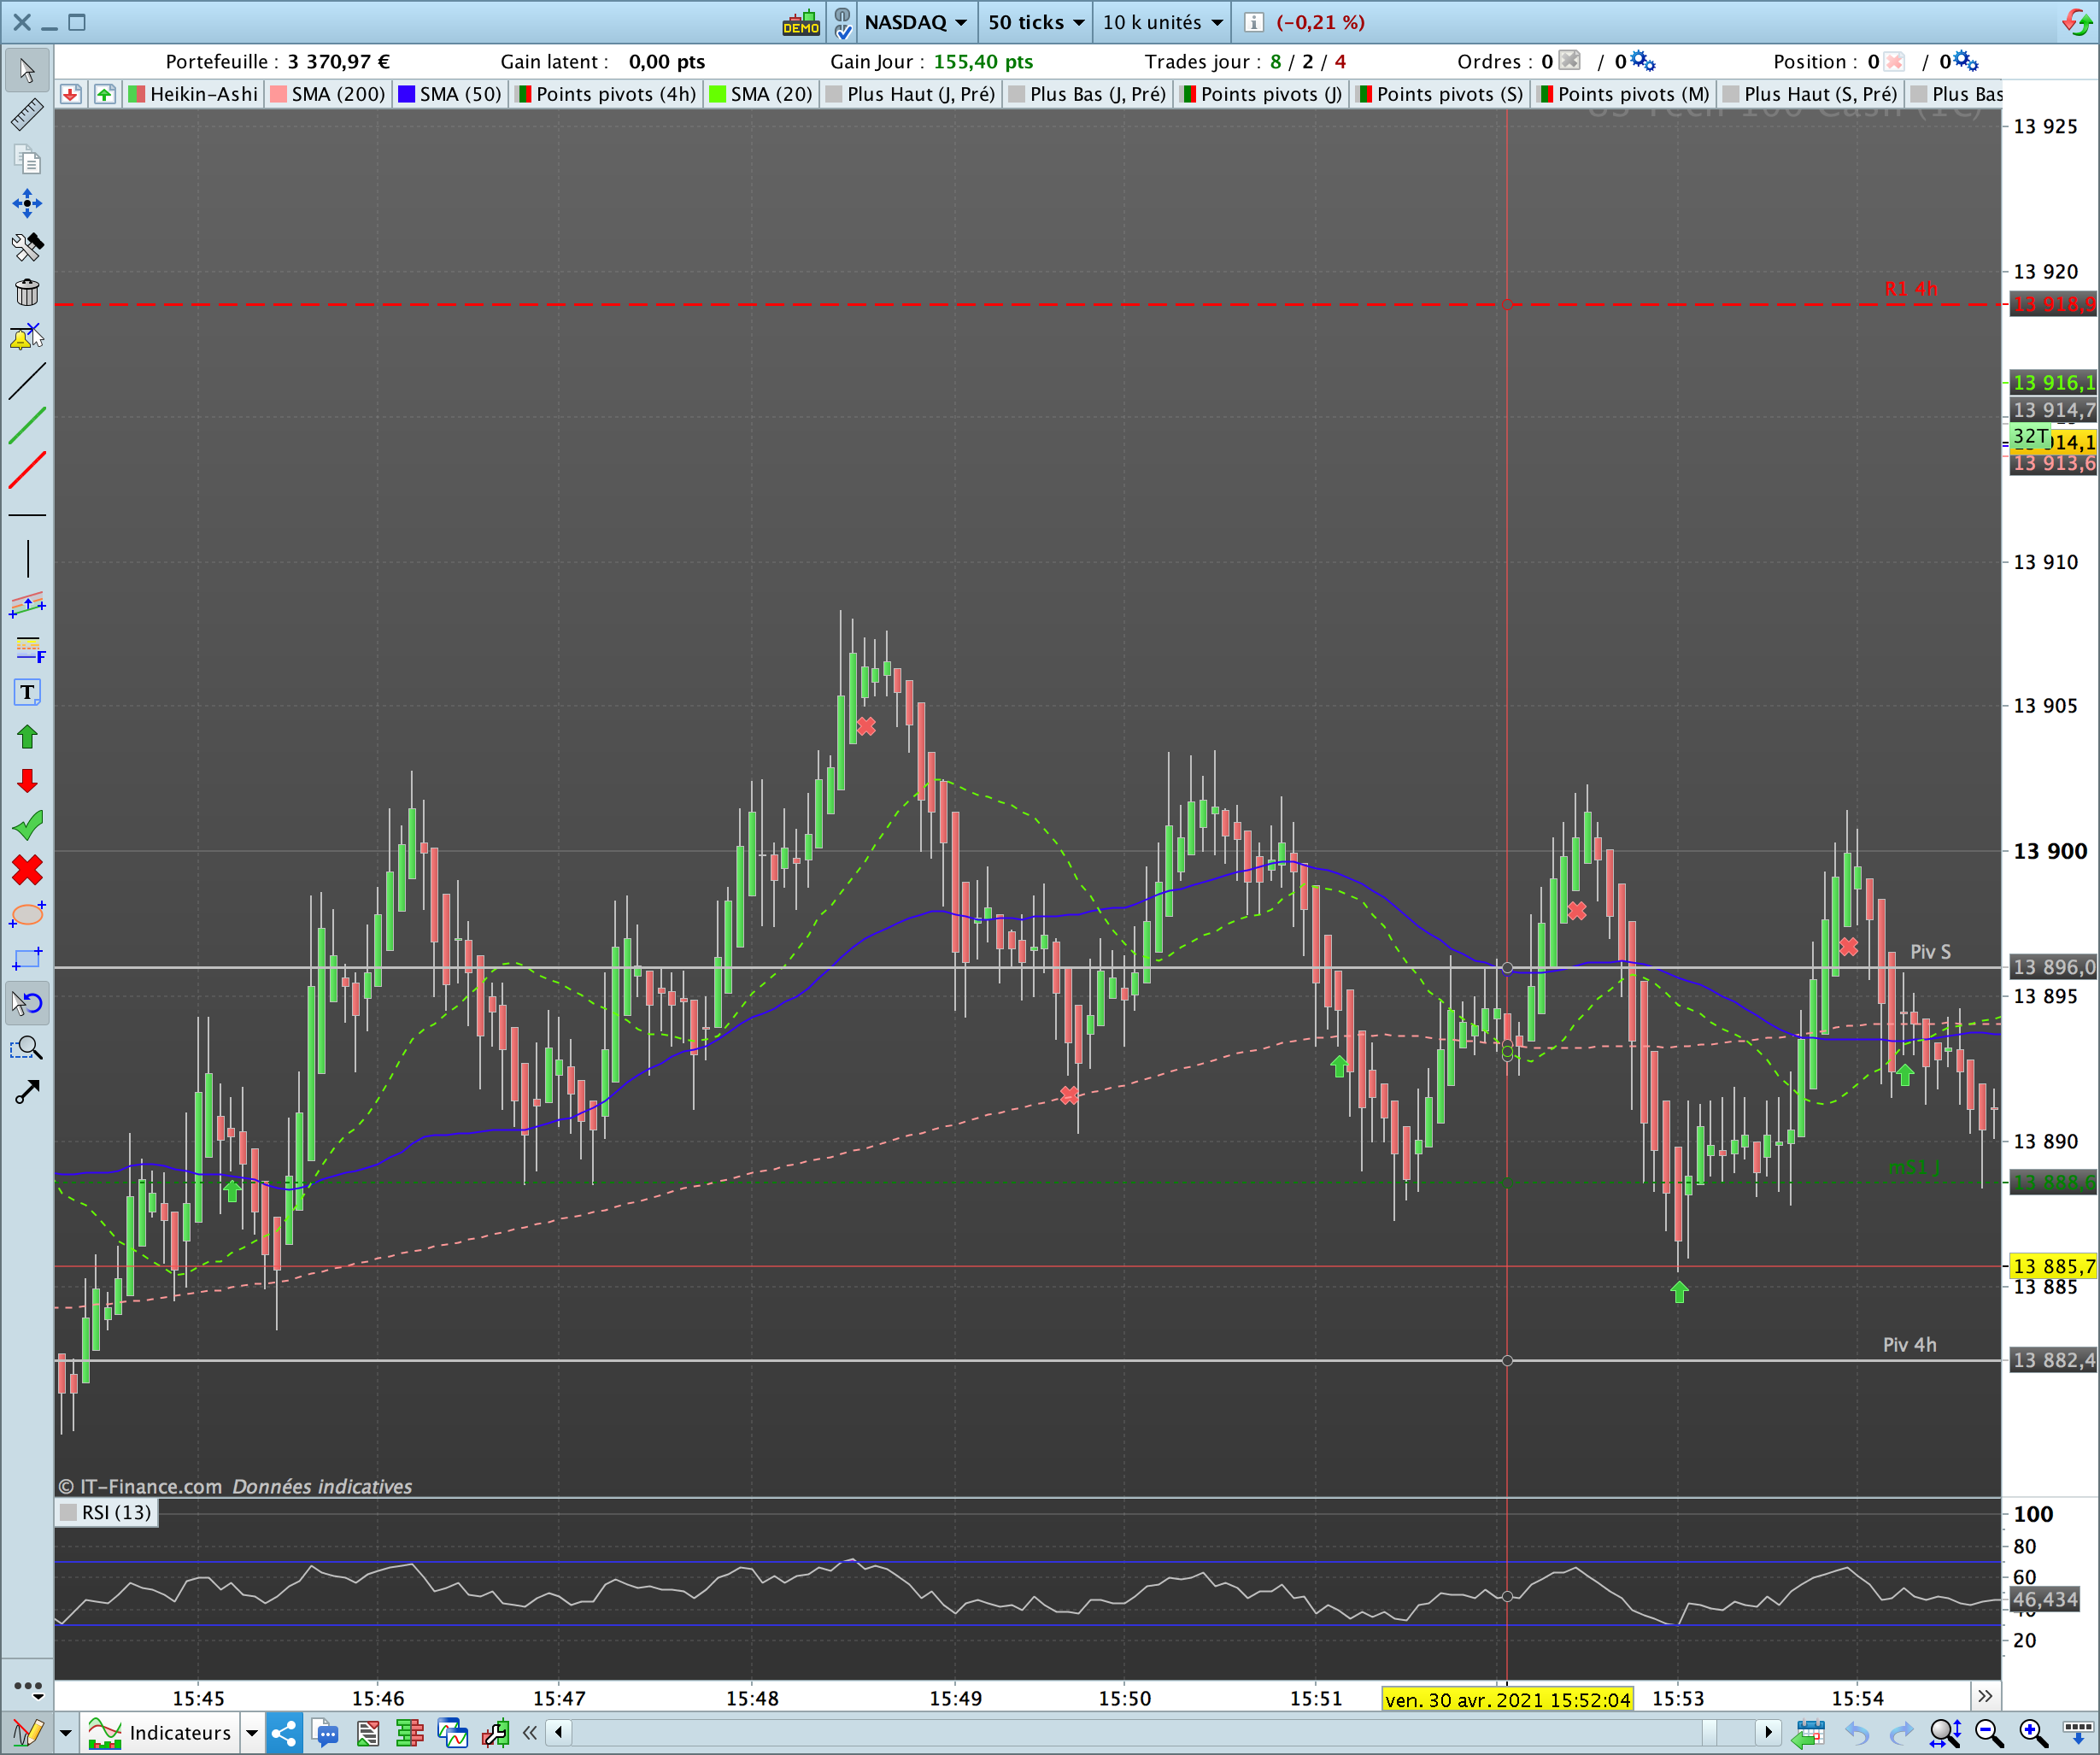Viewport: 2100px width, 1755px height.
Task: Pick the red down arrow marker
Action: click(x=27, y=781)
